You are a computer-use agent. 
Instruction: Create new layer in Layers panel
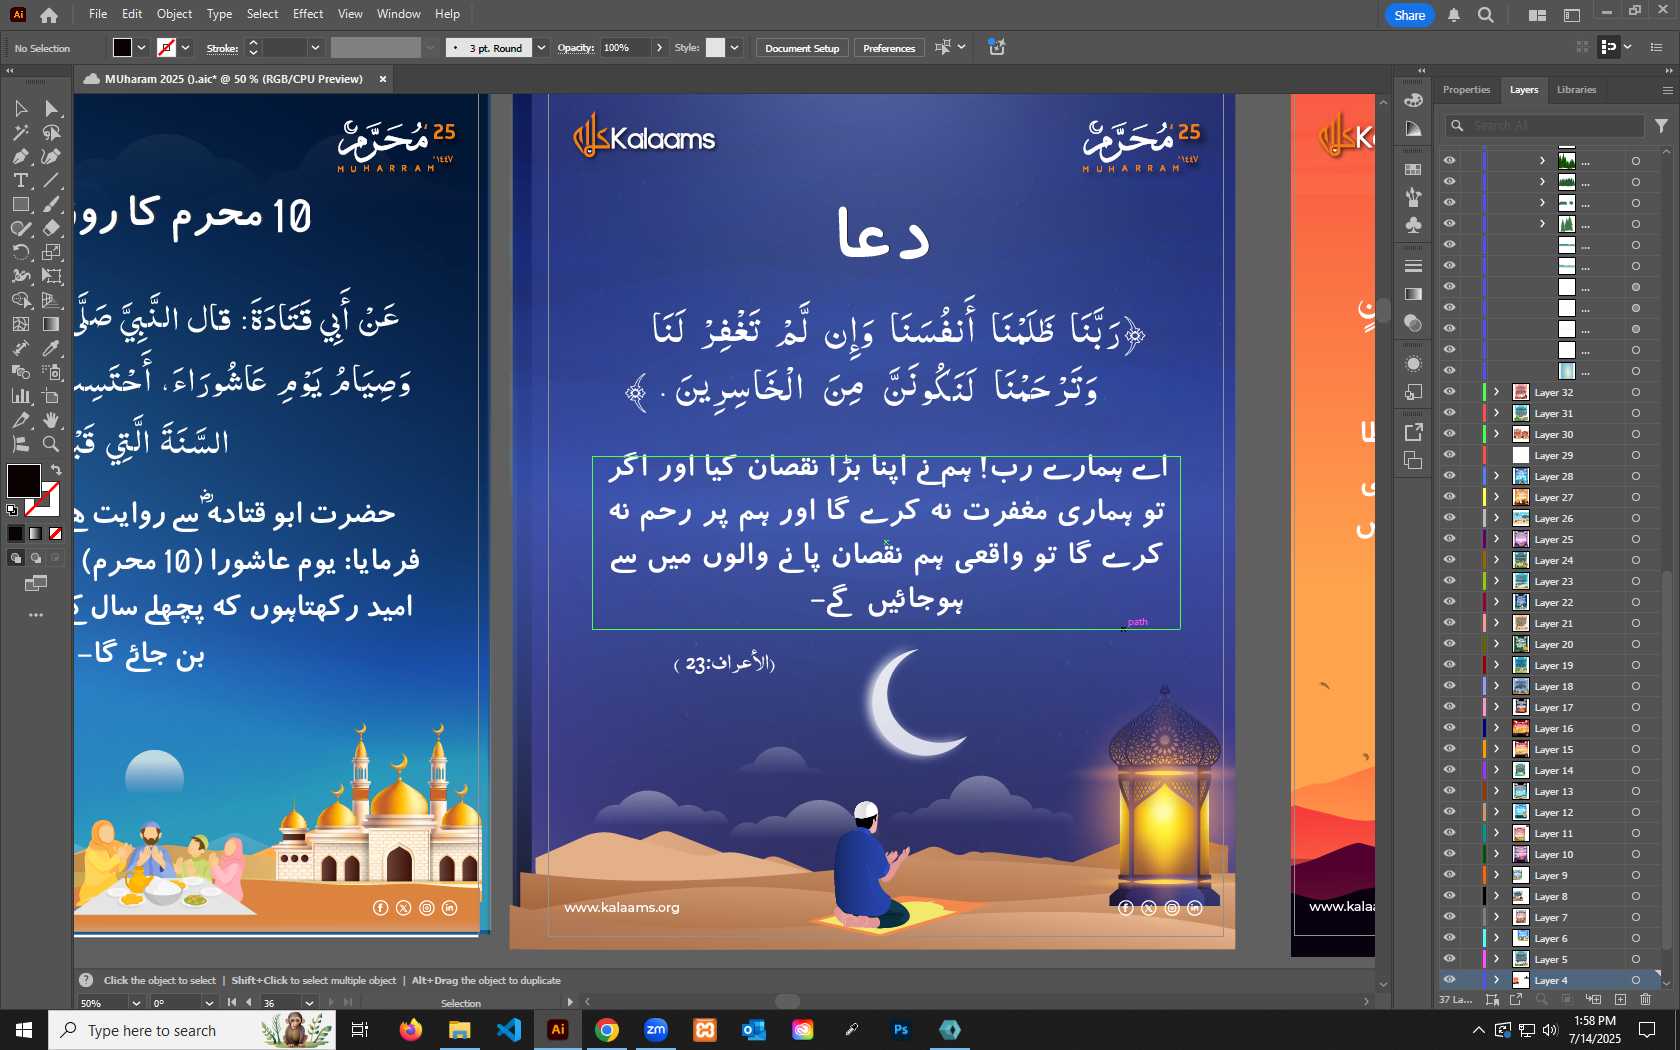[x=1620, y=999]
